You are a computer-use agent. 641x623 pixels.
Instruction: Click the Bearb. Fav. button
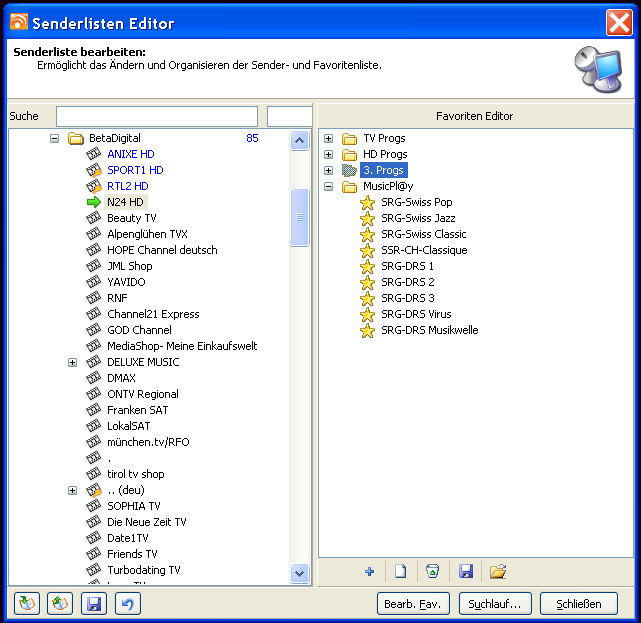(413, 604)
